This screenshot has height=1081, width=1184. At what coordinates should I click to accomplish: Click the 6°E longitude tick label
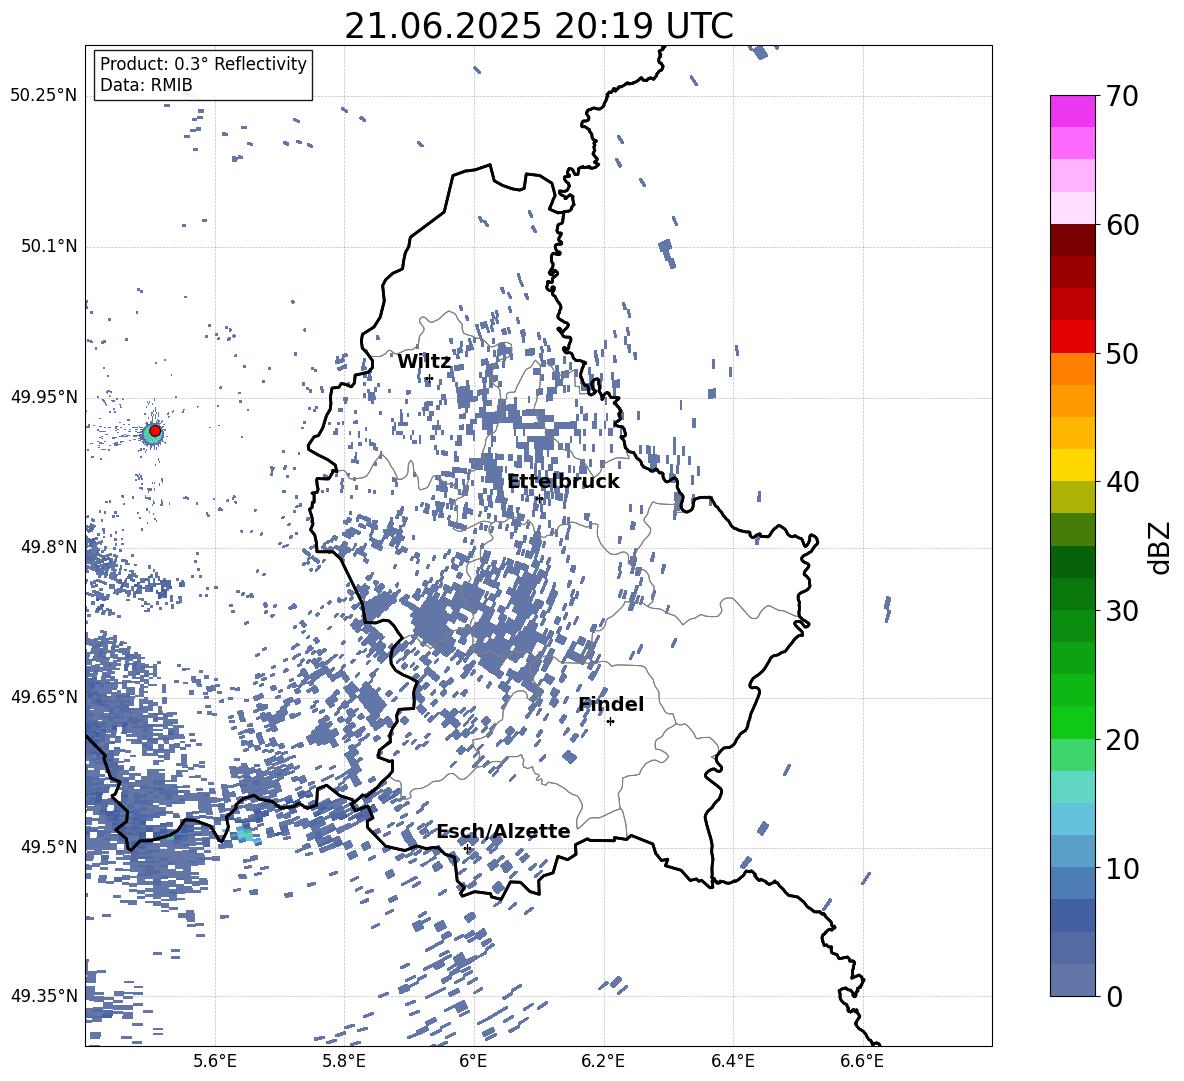tap(473, 1061)
